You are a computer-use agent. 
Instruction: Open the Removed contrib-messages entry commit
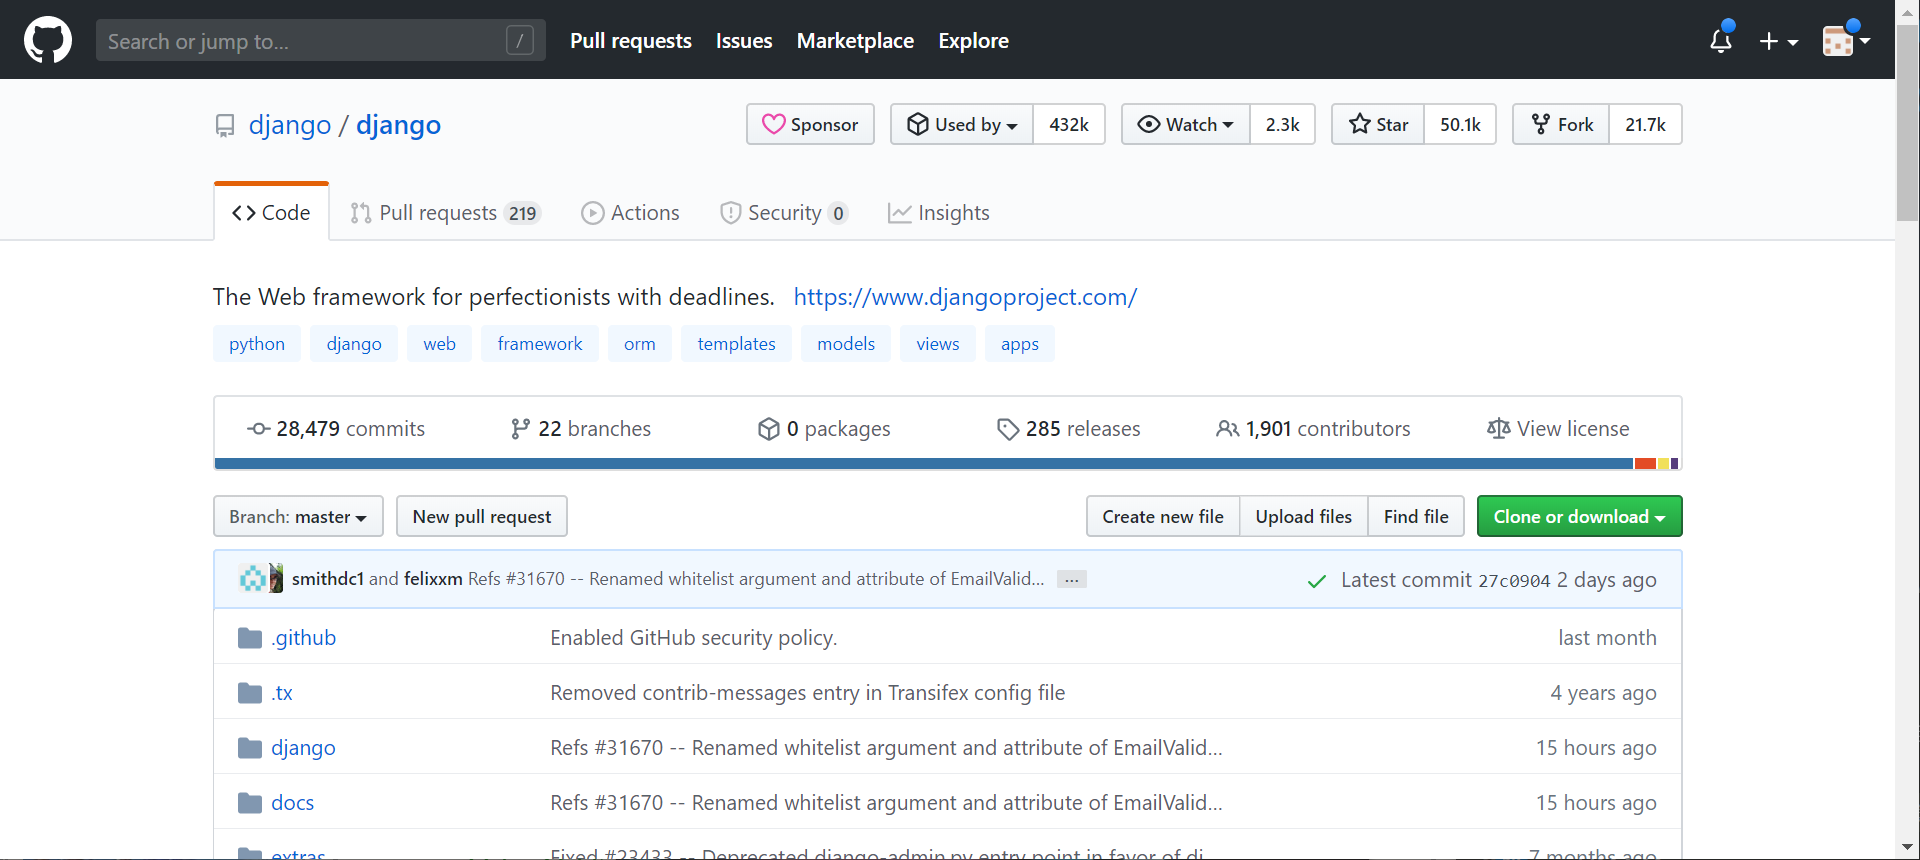pyautogui.click(x=808, y=693)
